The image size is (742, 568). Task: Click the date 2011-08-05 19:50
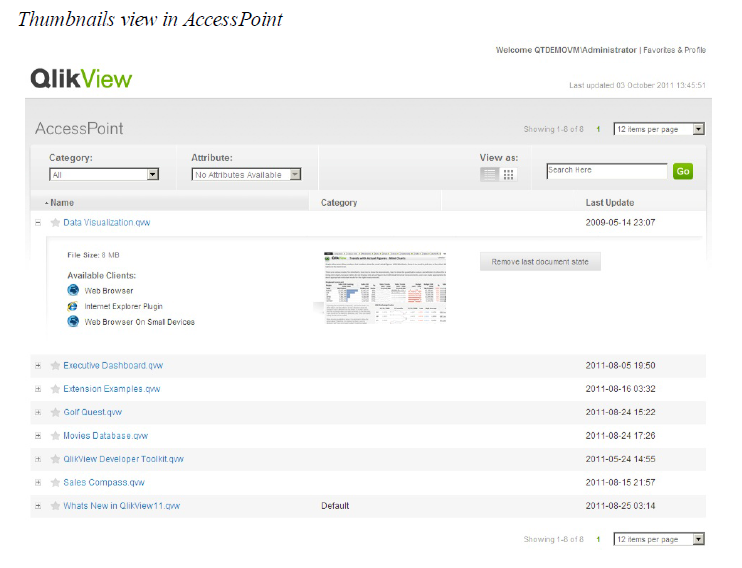(x=620, y=365)
